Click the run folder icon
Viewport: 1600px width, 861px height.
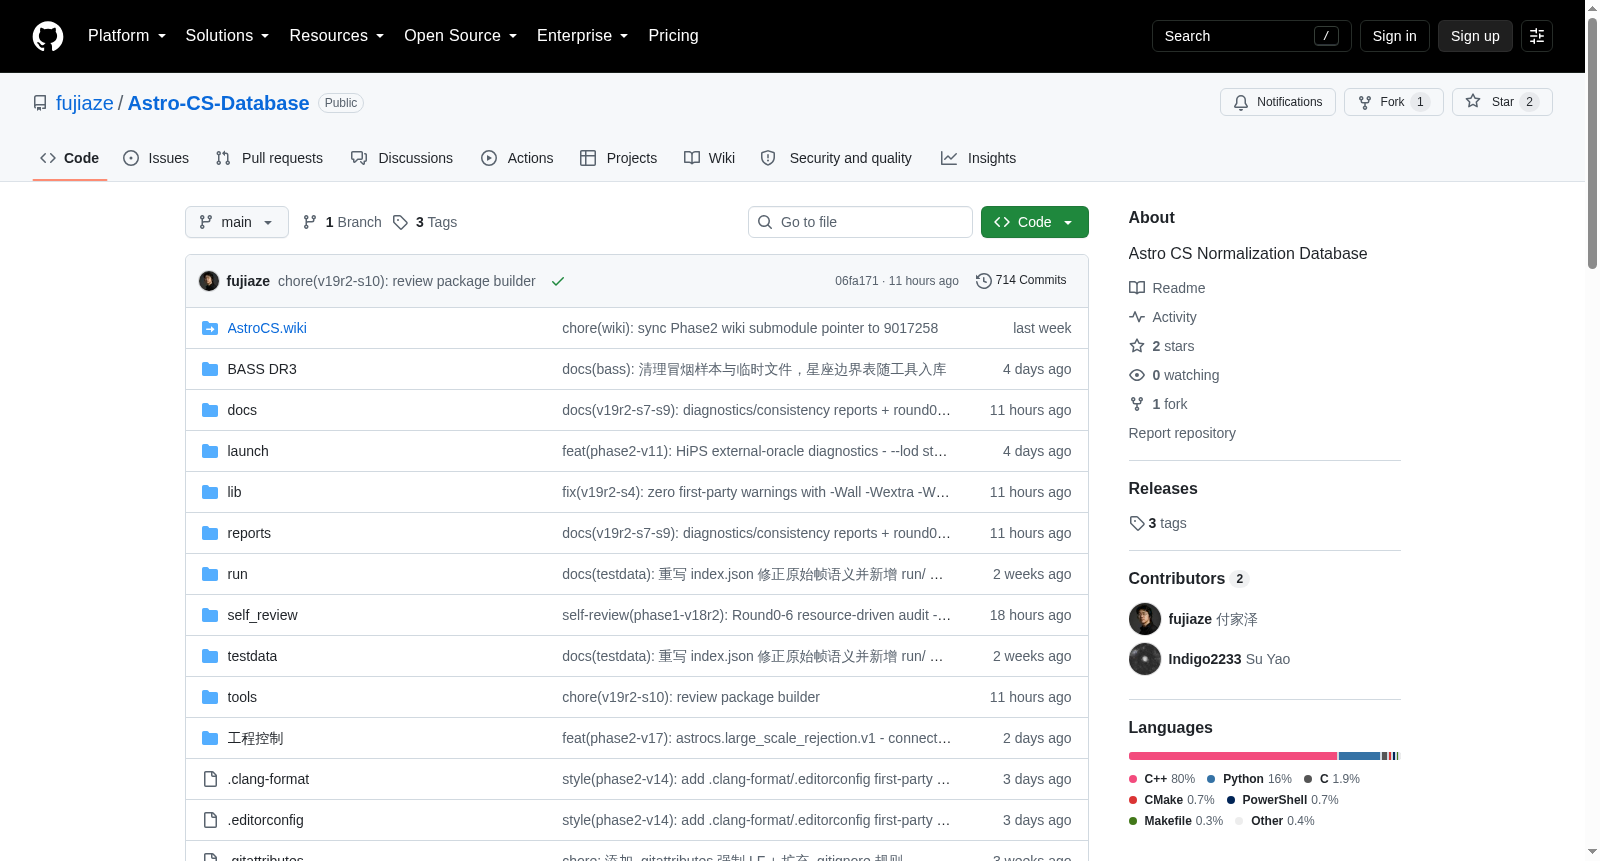(x=210, y=574)
